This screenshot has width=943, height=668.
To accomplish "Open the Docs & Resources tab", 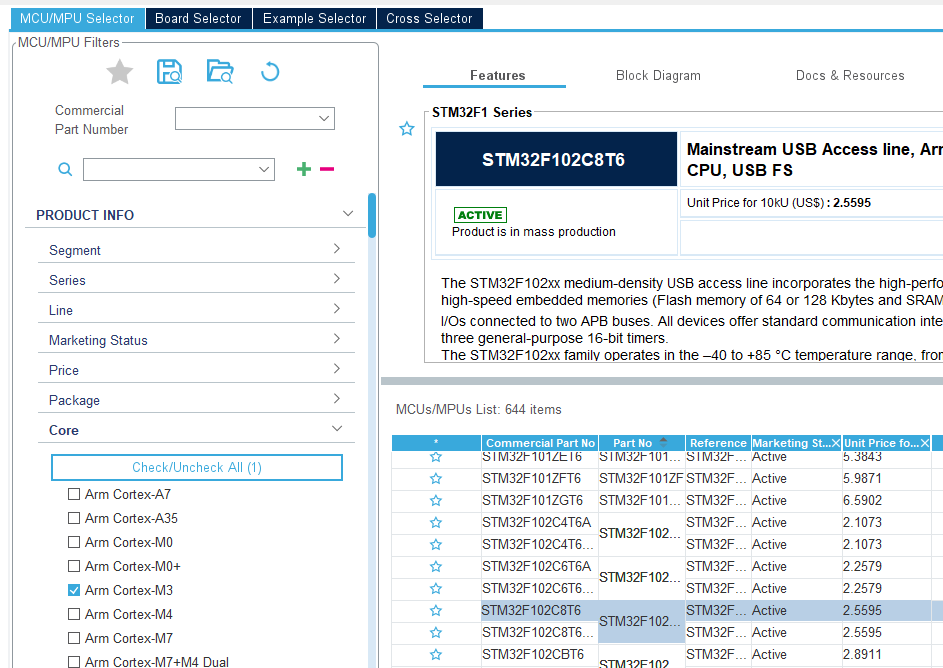I will click(x=850, y=76).
